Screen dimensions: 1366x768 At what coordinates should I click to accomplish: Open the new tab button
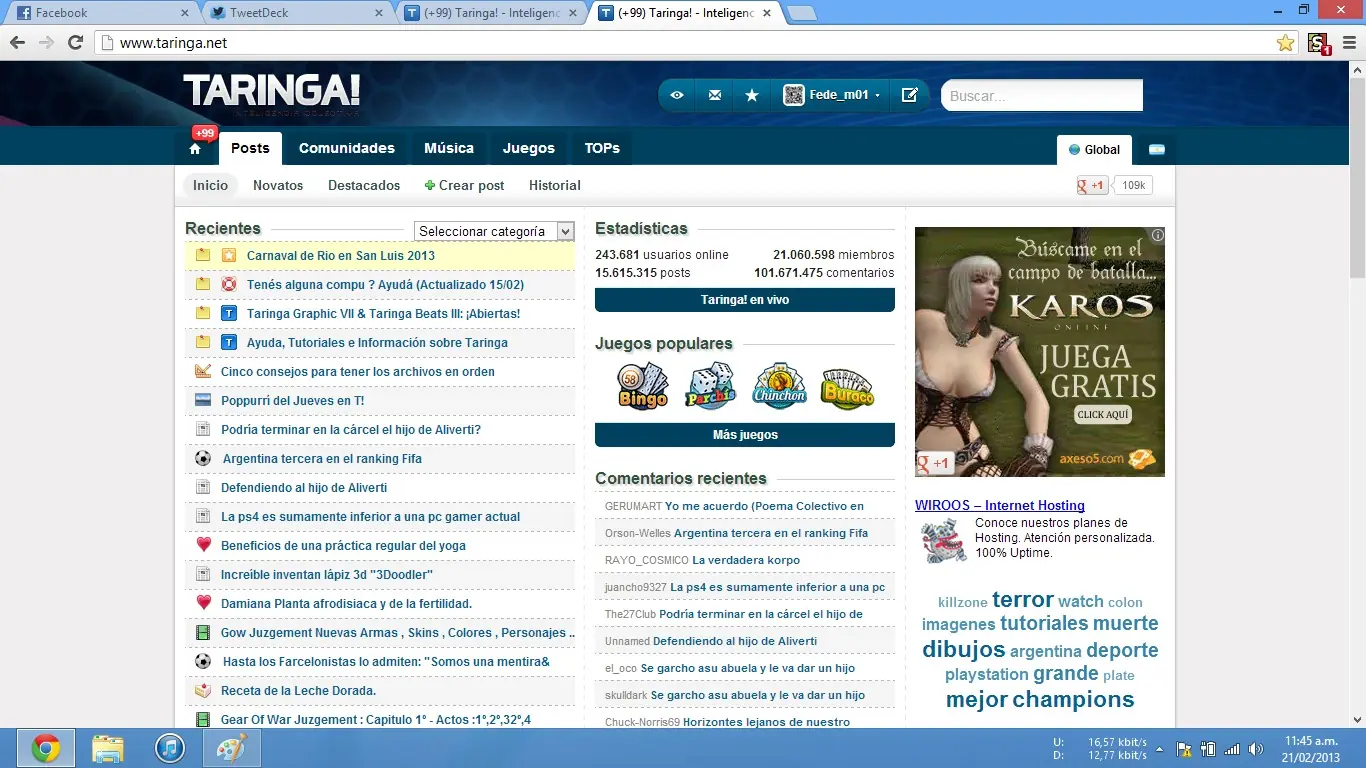(x=801, y=14)
